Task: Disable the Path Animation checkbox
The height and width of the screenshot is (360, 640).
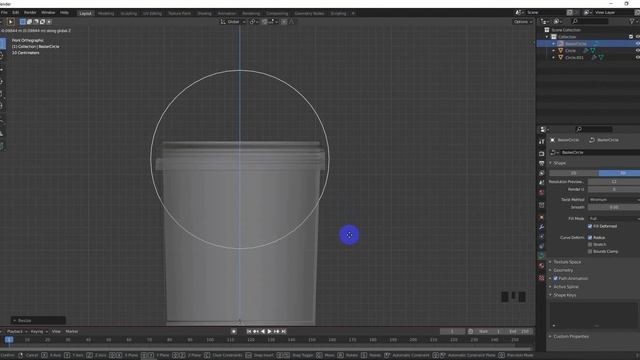Action: pos(556,278)
